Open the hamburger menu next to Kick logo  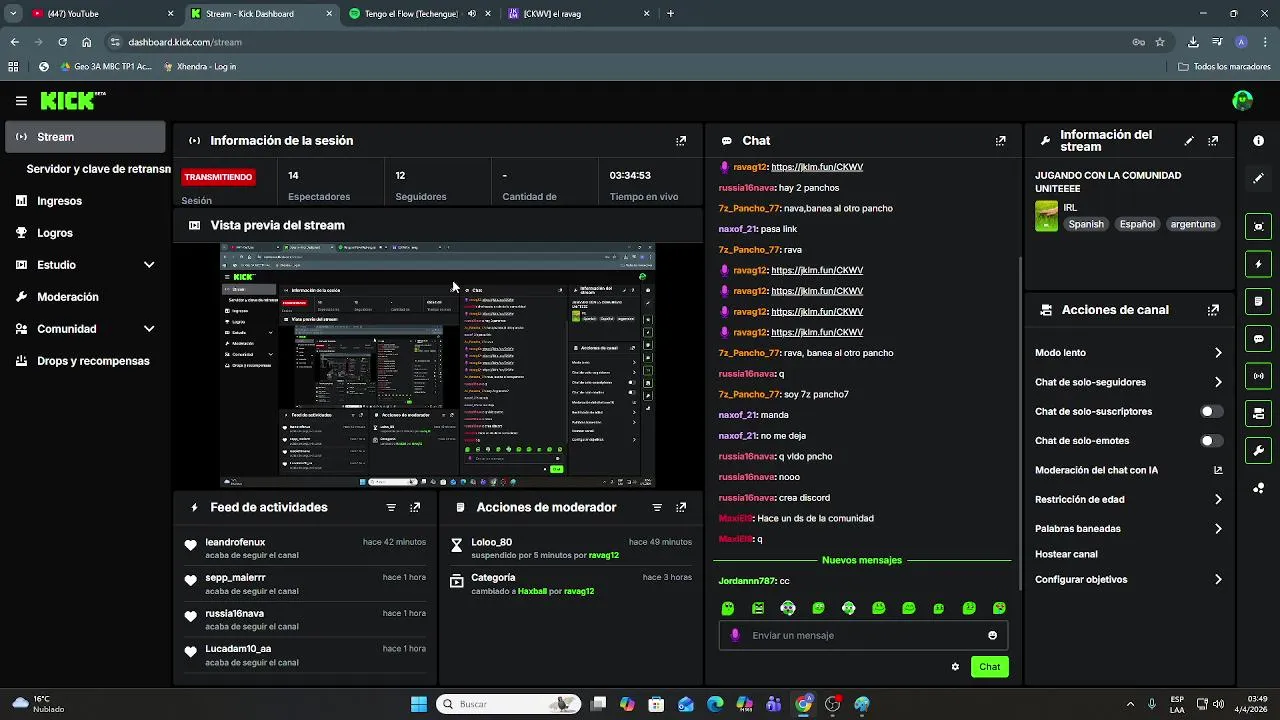pyautogui.click(x=21, y=101)
